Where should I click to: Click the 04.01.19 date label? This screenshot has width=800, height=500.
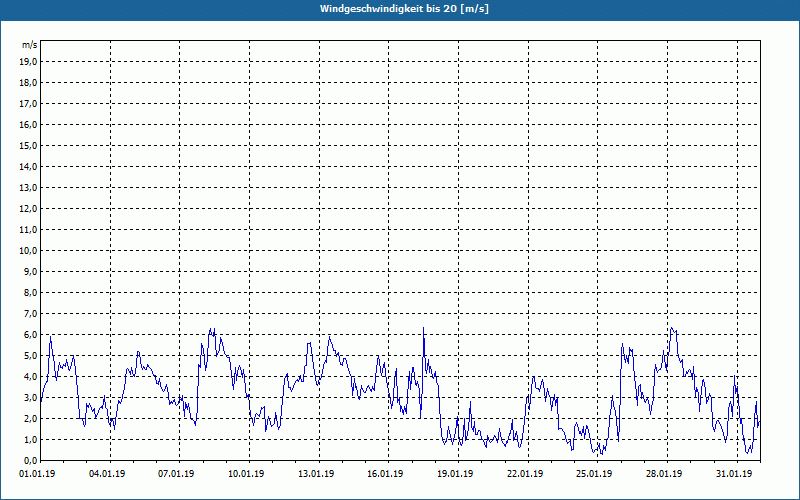pyautogui.click(x=107, y=474)
